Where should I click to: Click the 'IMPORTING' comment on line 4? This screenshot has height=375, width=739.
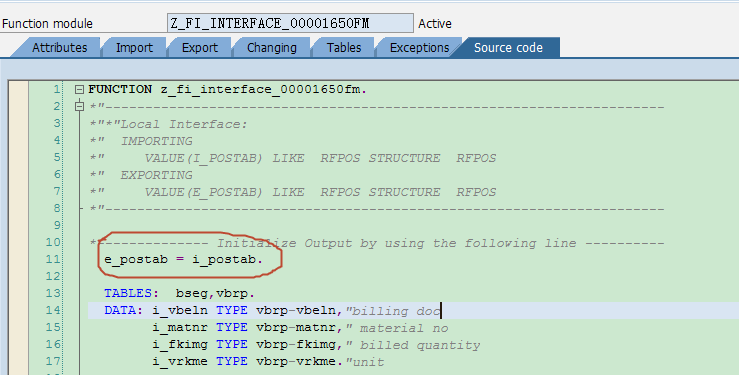(x=156, y=141)
